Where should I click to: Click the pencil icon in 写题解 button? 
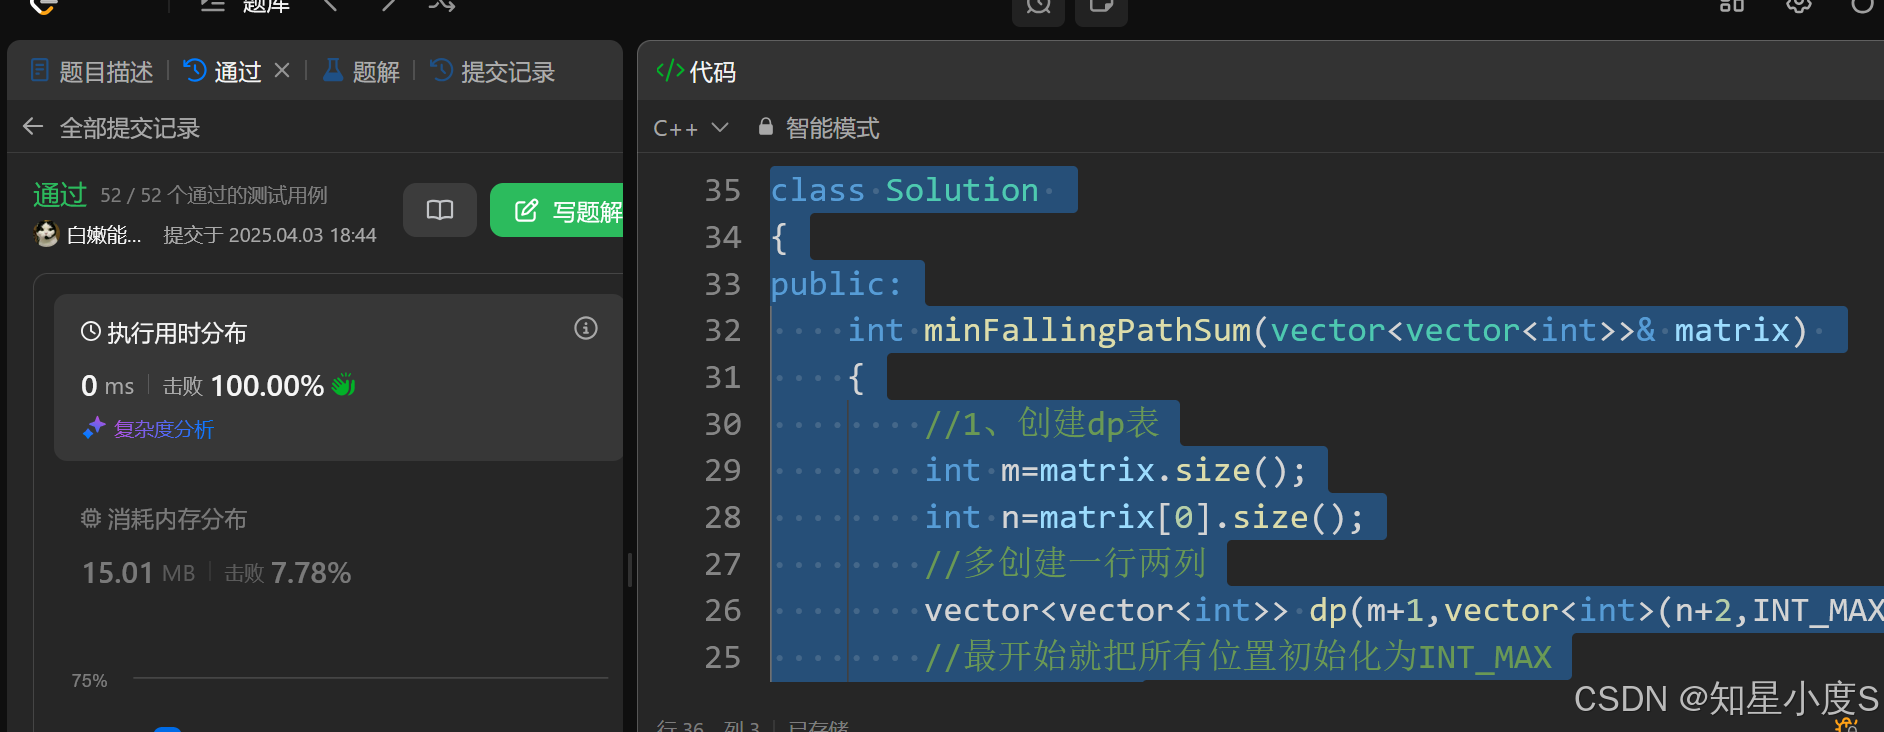pos(526,210)
